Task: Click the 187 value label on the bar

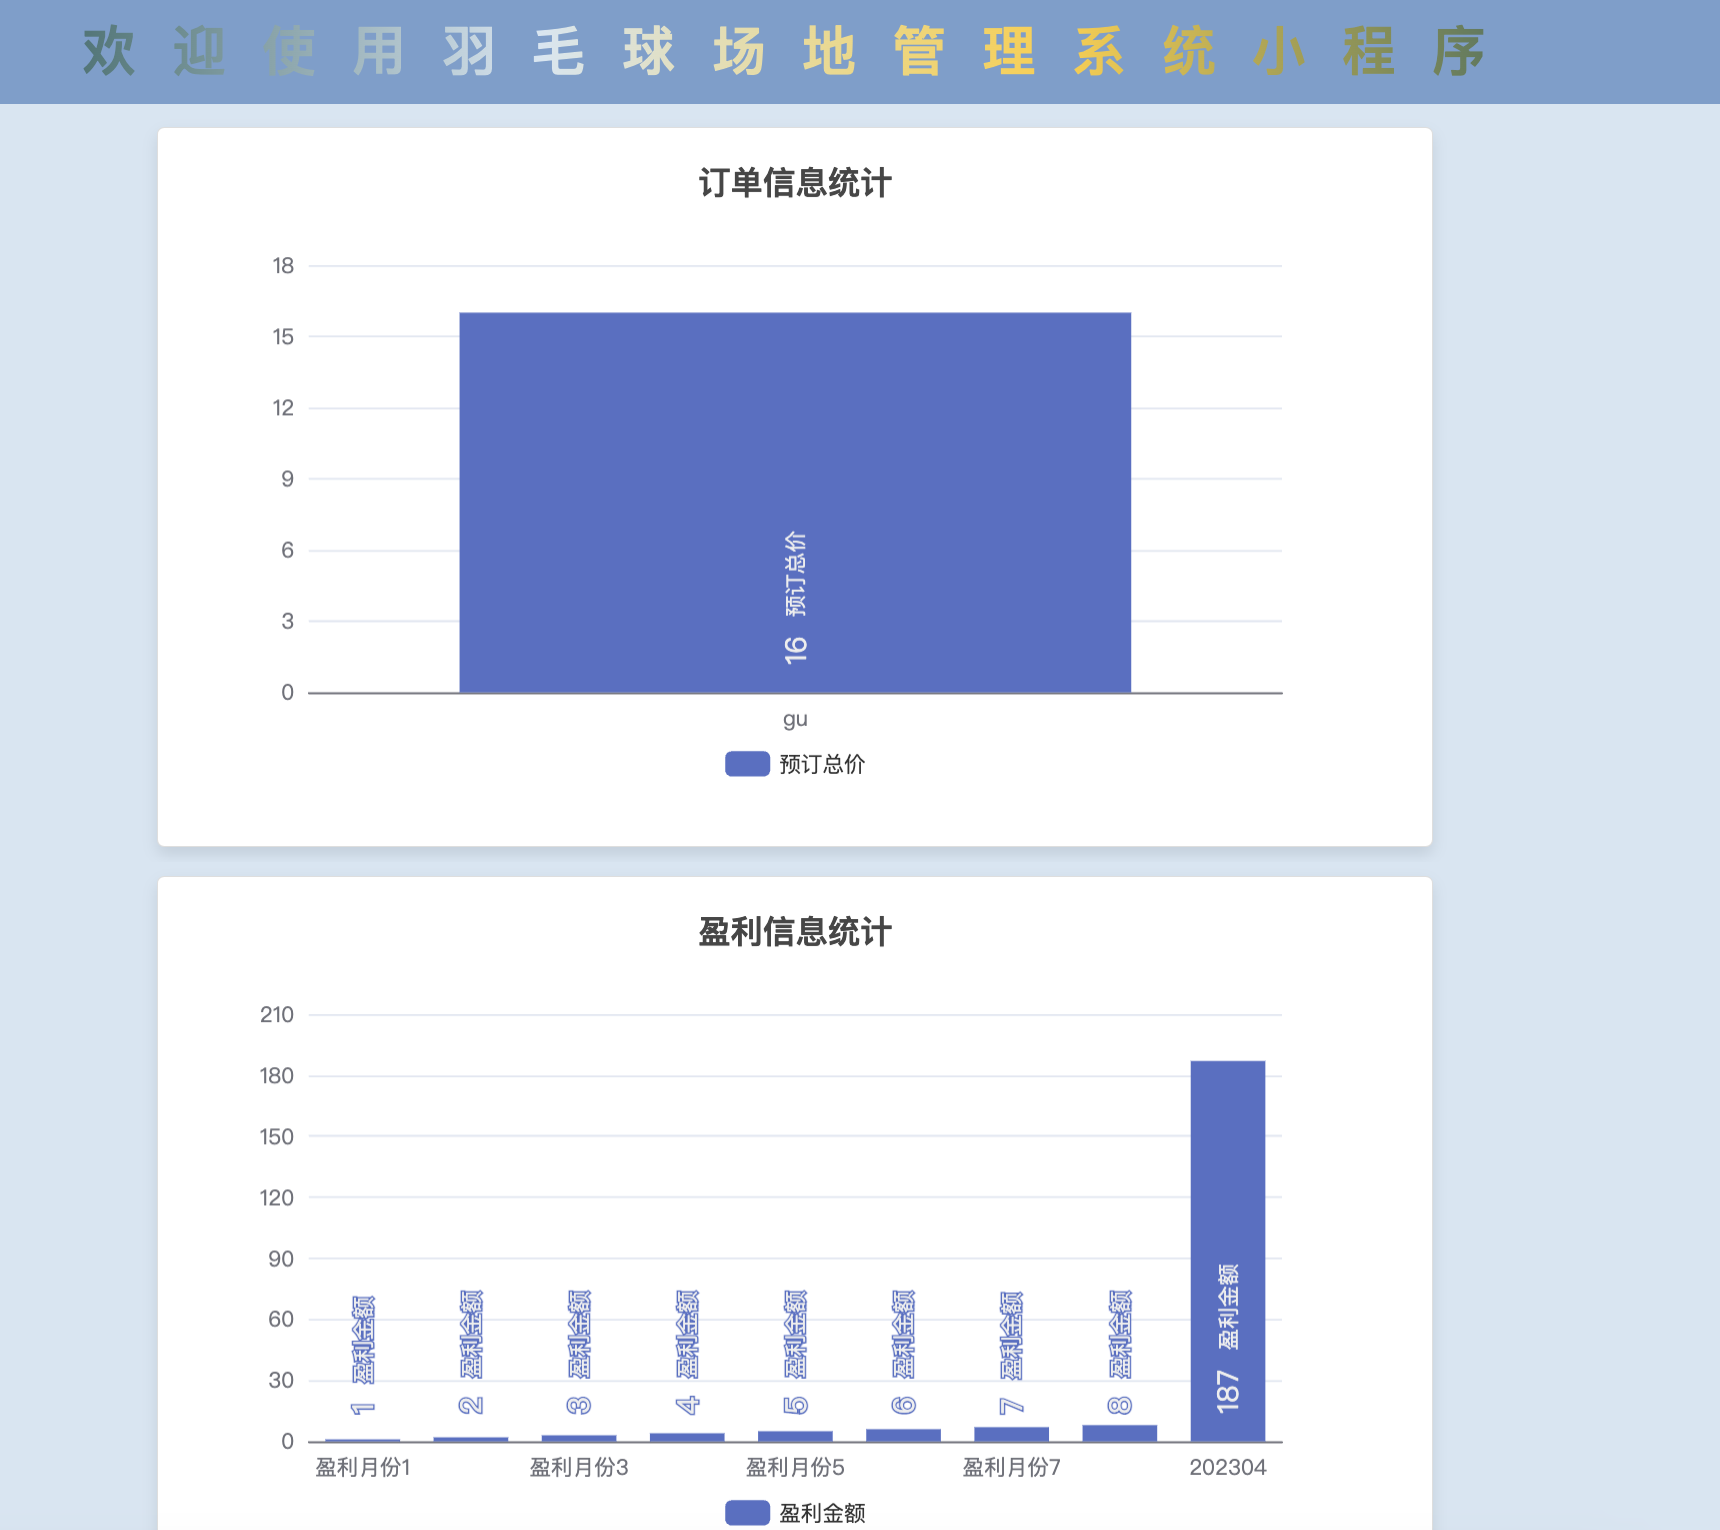Action: tap(1228, 1392)
